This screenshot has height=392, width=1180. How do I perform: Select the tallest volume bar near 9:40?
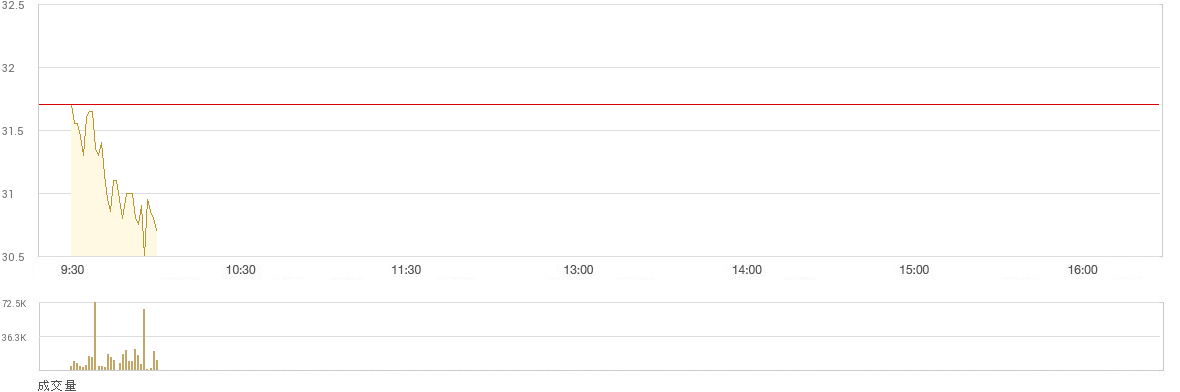click(95, 336)
